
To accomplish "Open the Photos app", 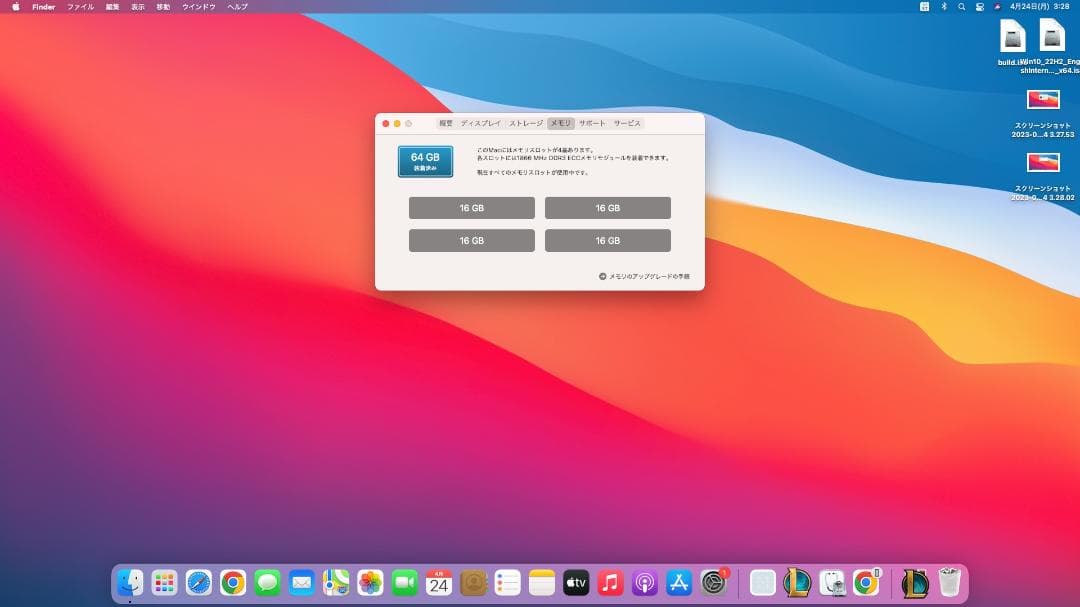I will coord(368,581).
